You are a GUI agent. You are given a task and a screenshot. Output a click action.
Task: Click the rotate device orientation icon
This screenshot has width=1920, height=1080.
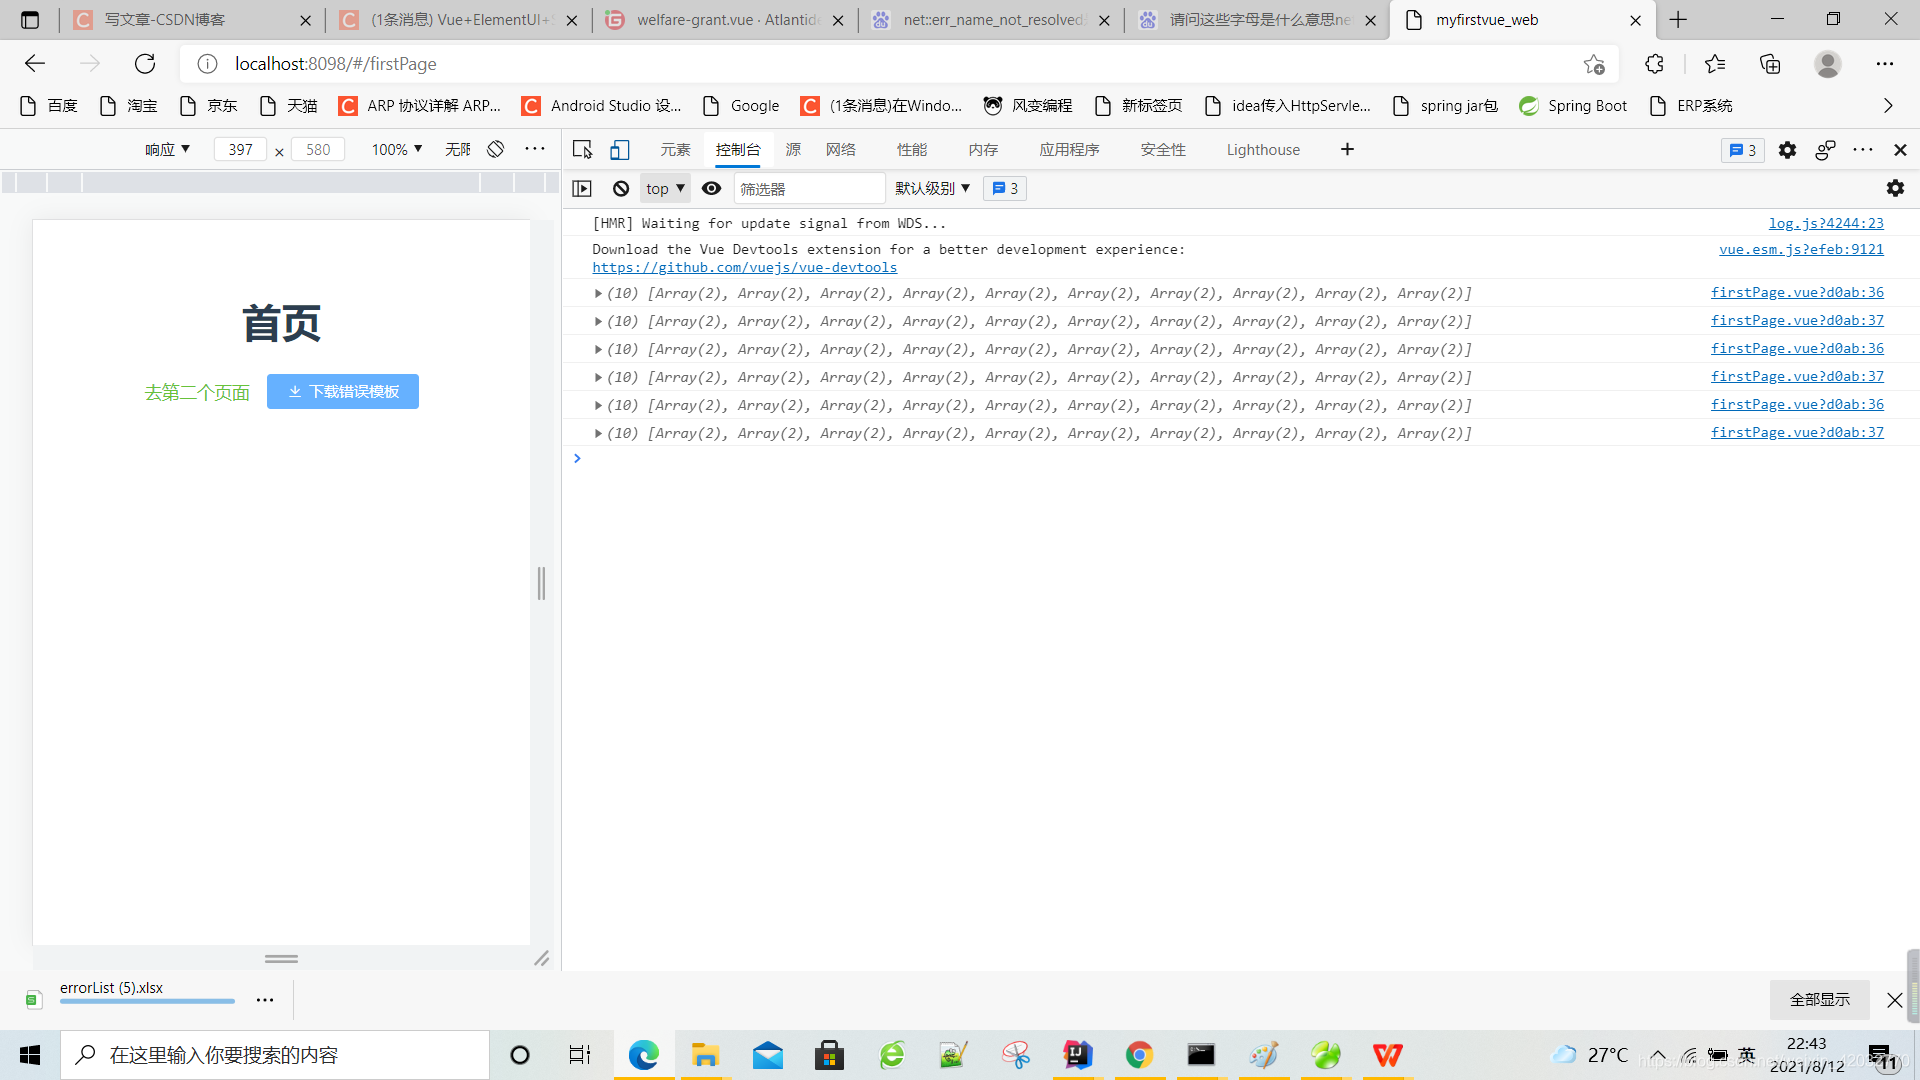pos(496,149)
